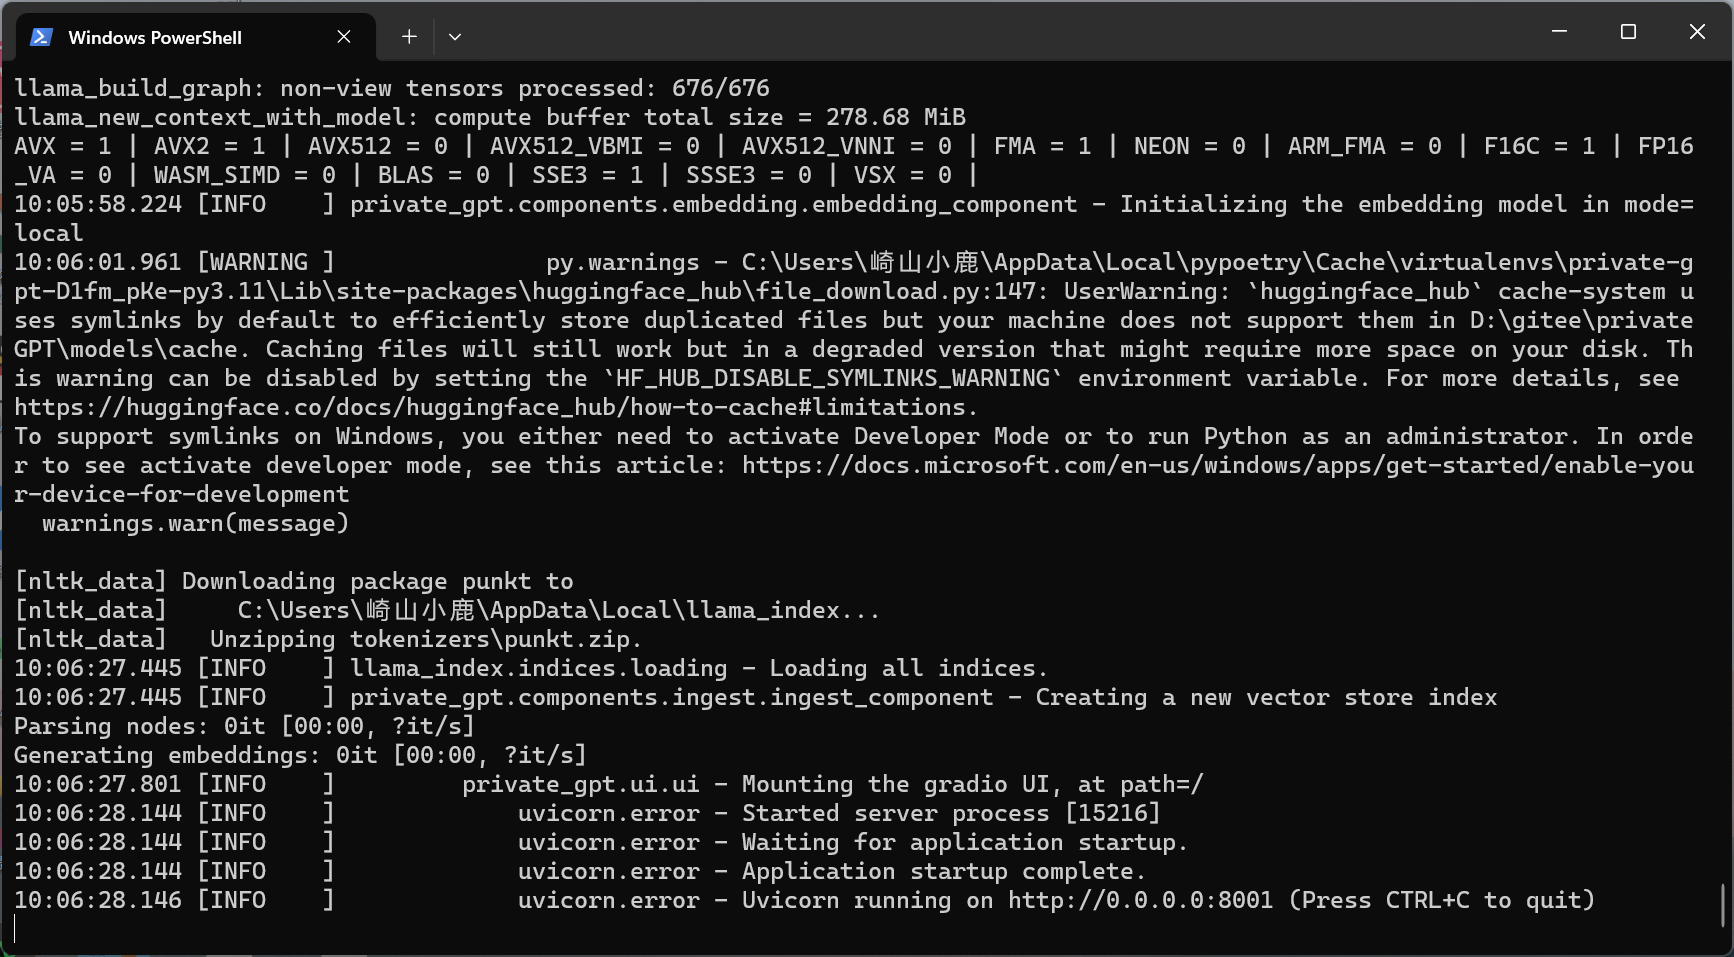The image size is (1734, 957).
Task: Click the terminal scrollbar thumb
Action: 1723,905
